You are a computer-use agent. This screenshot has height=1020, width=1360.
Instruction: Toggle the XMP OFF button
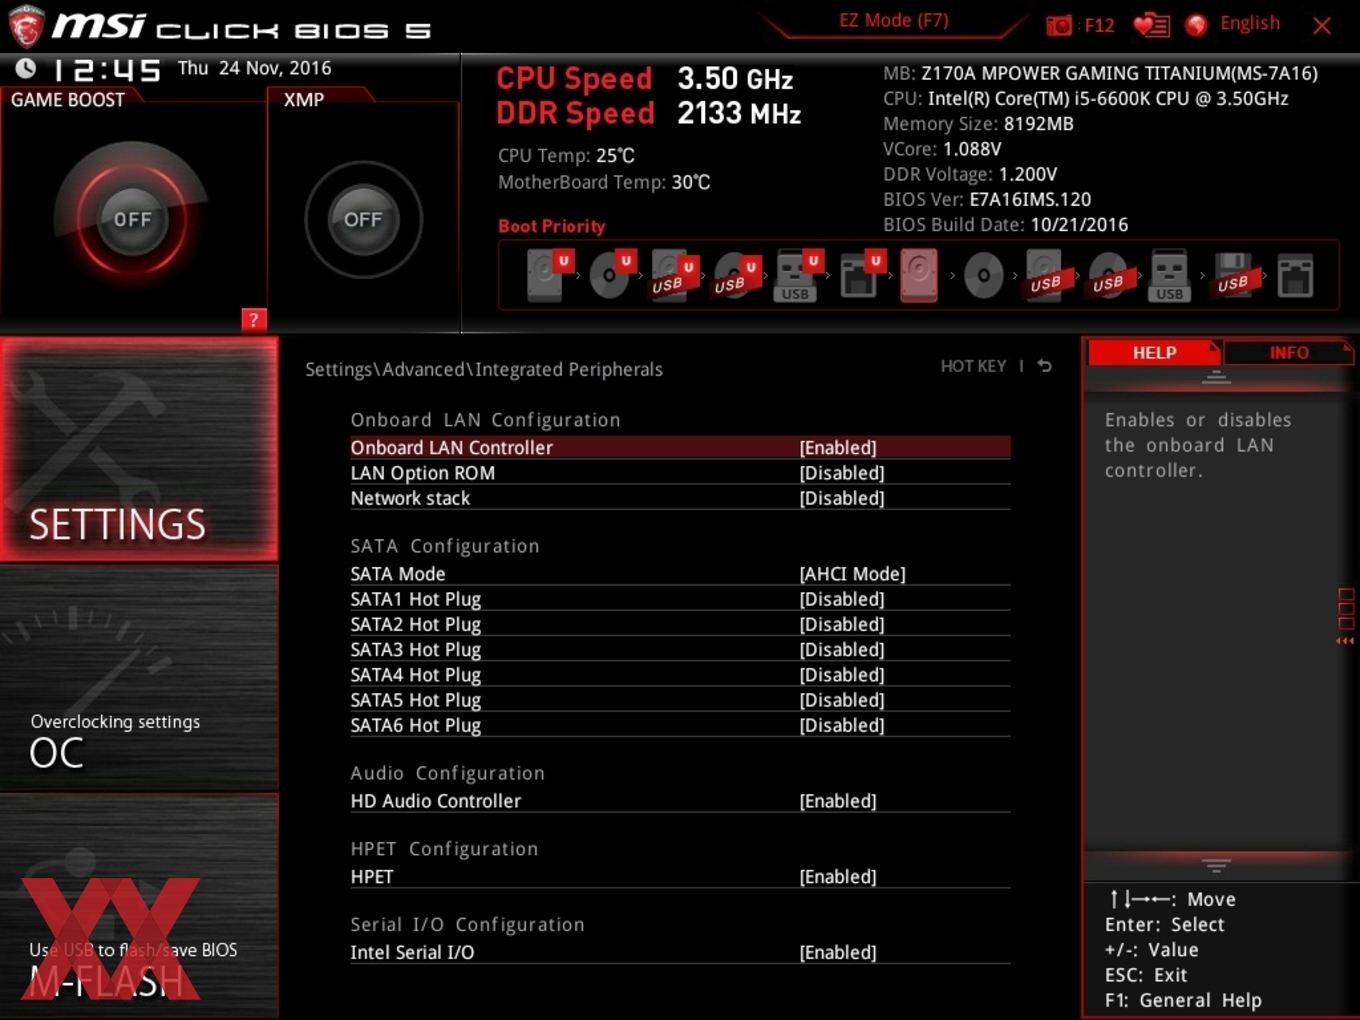coord(363,219)
